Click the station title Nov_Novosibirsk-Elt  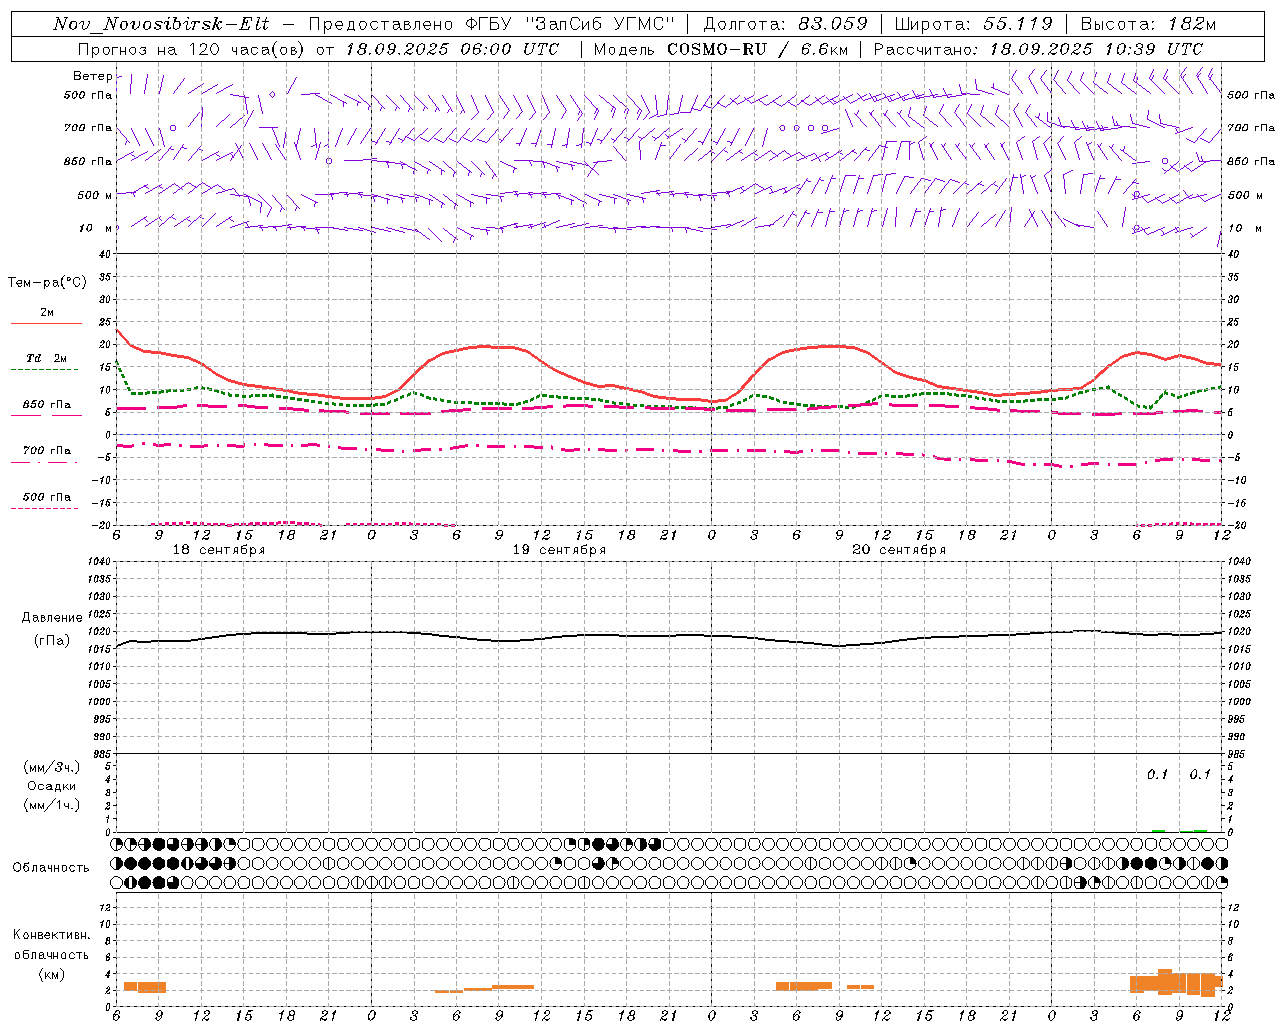(161, 24)
